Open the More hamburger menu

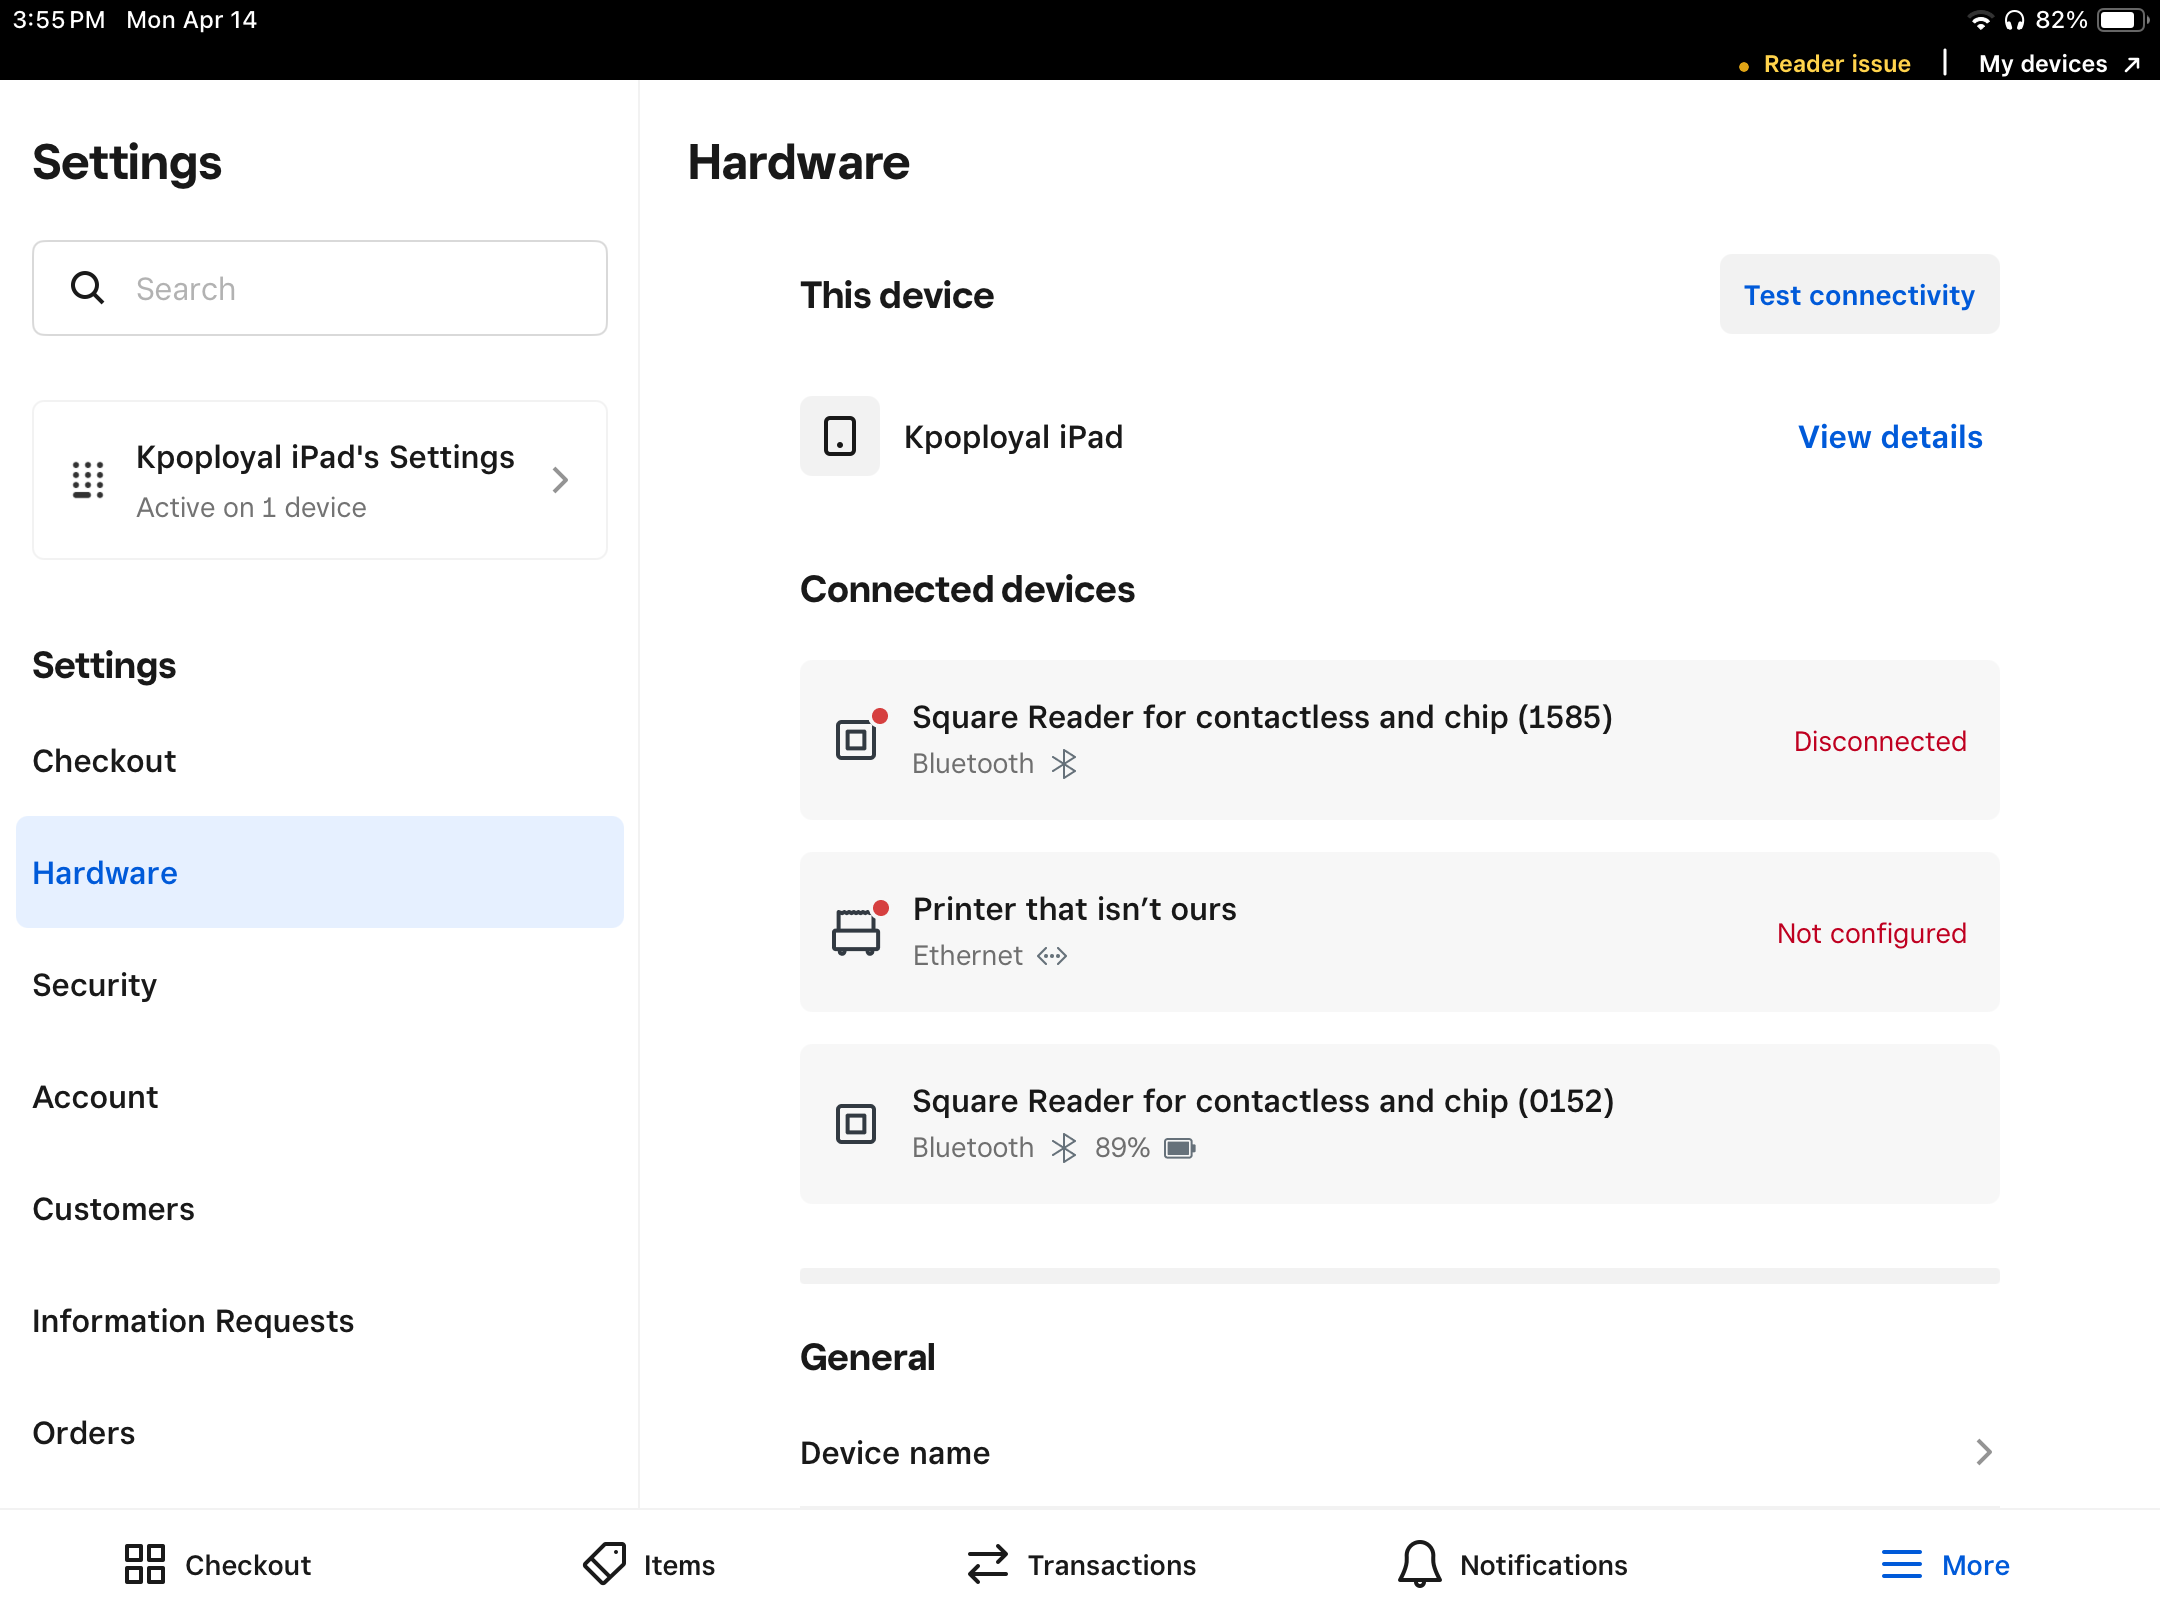pos(1901,1564)
